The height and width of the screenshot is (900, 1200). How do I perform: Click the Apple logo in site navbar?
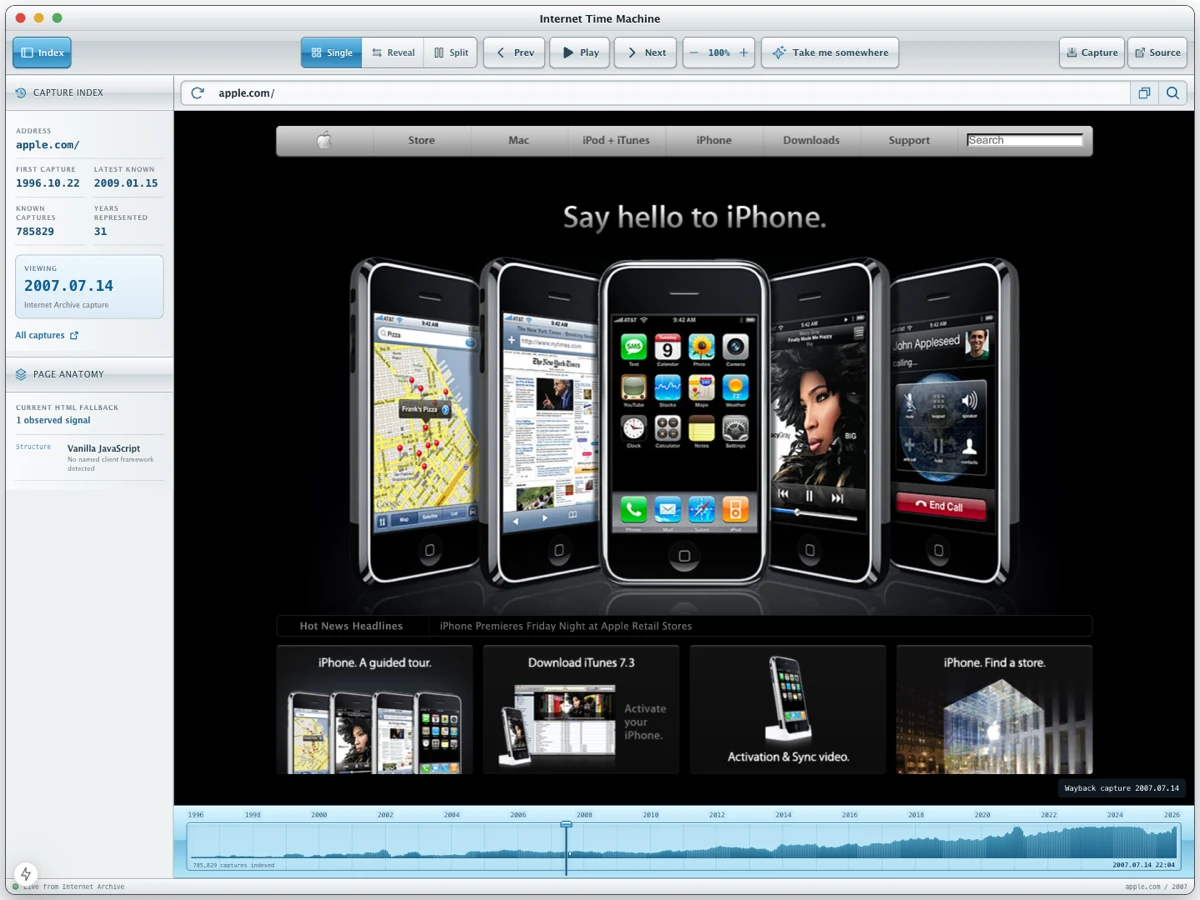(324, 141)
